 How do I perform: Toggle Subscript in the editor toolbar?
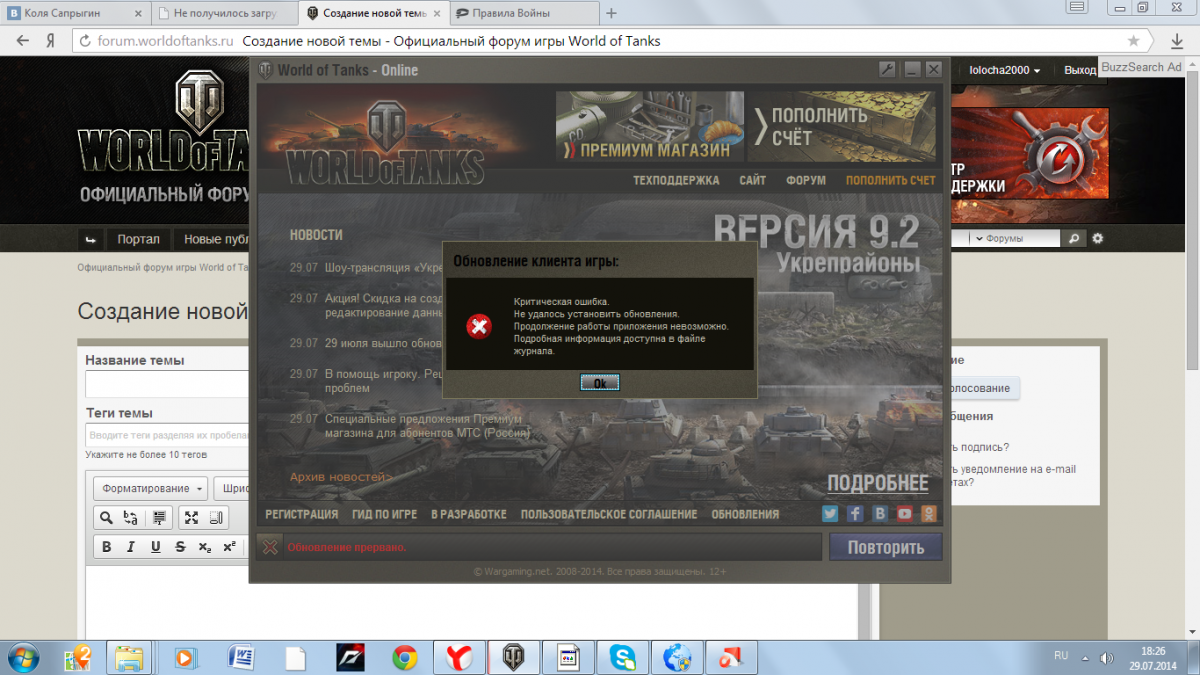205,547
